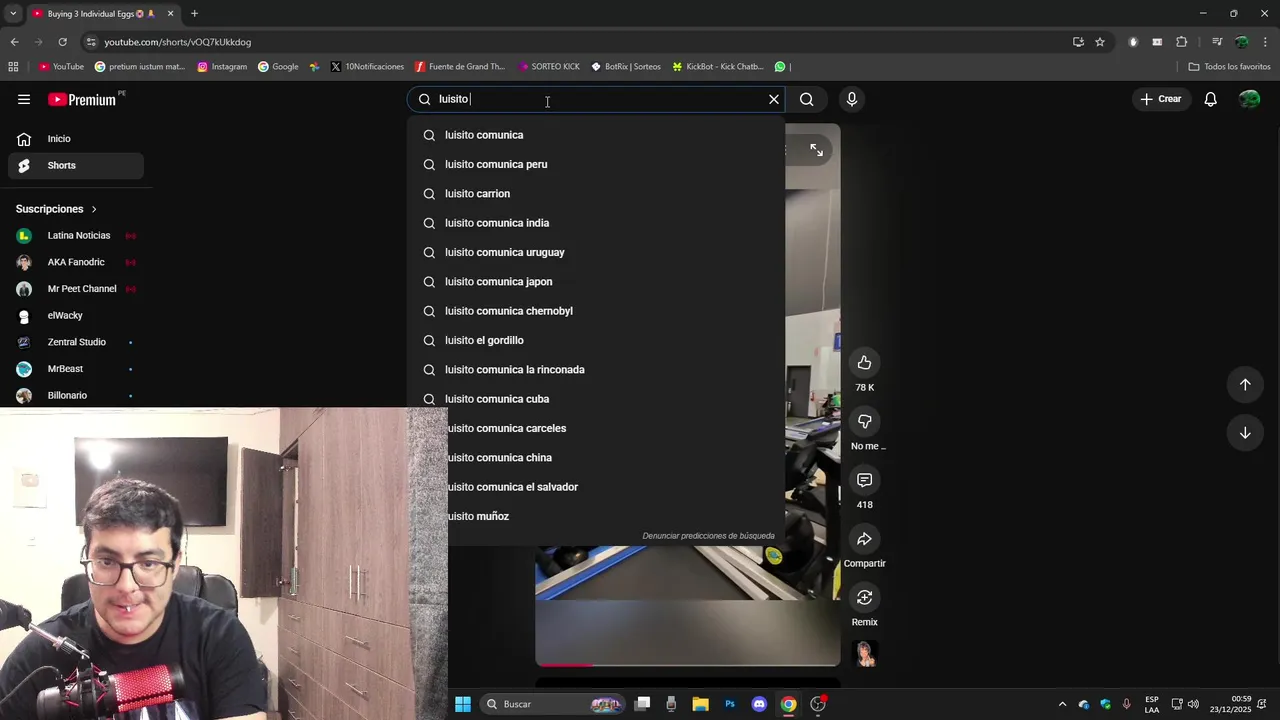Viewport: 1280px width, 720px height.
Task: Bookmark this page with the star
Action: pos(1100,42)
